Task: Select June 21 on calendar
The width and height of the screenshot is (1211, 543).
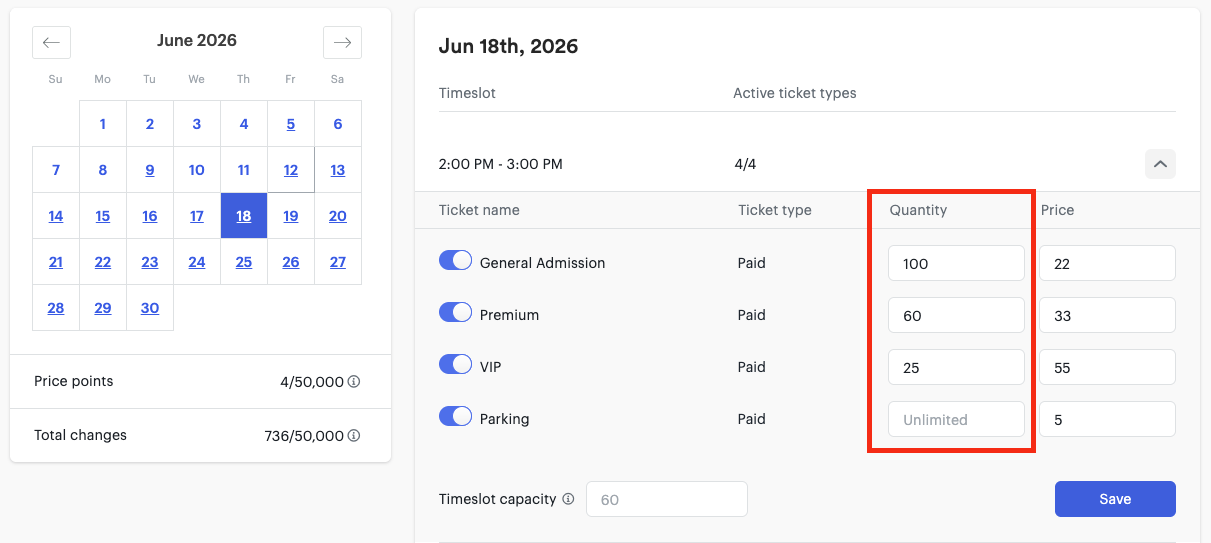Action: click(x=56, y=262)
